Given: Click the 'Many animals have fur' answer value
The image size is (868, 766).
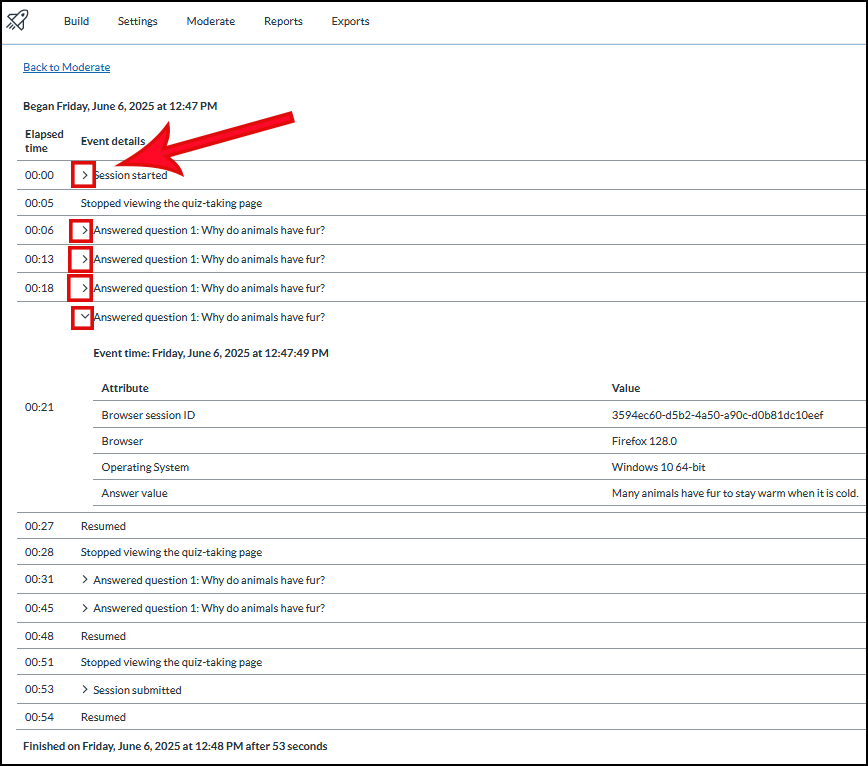Looking at the screenshot, I should tap(735, 493).
